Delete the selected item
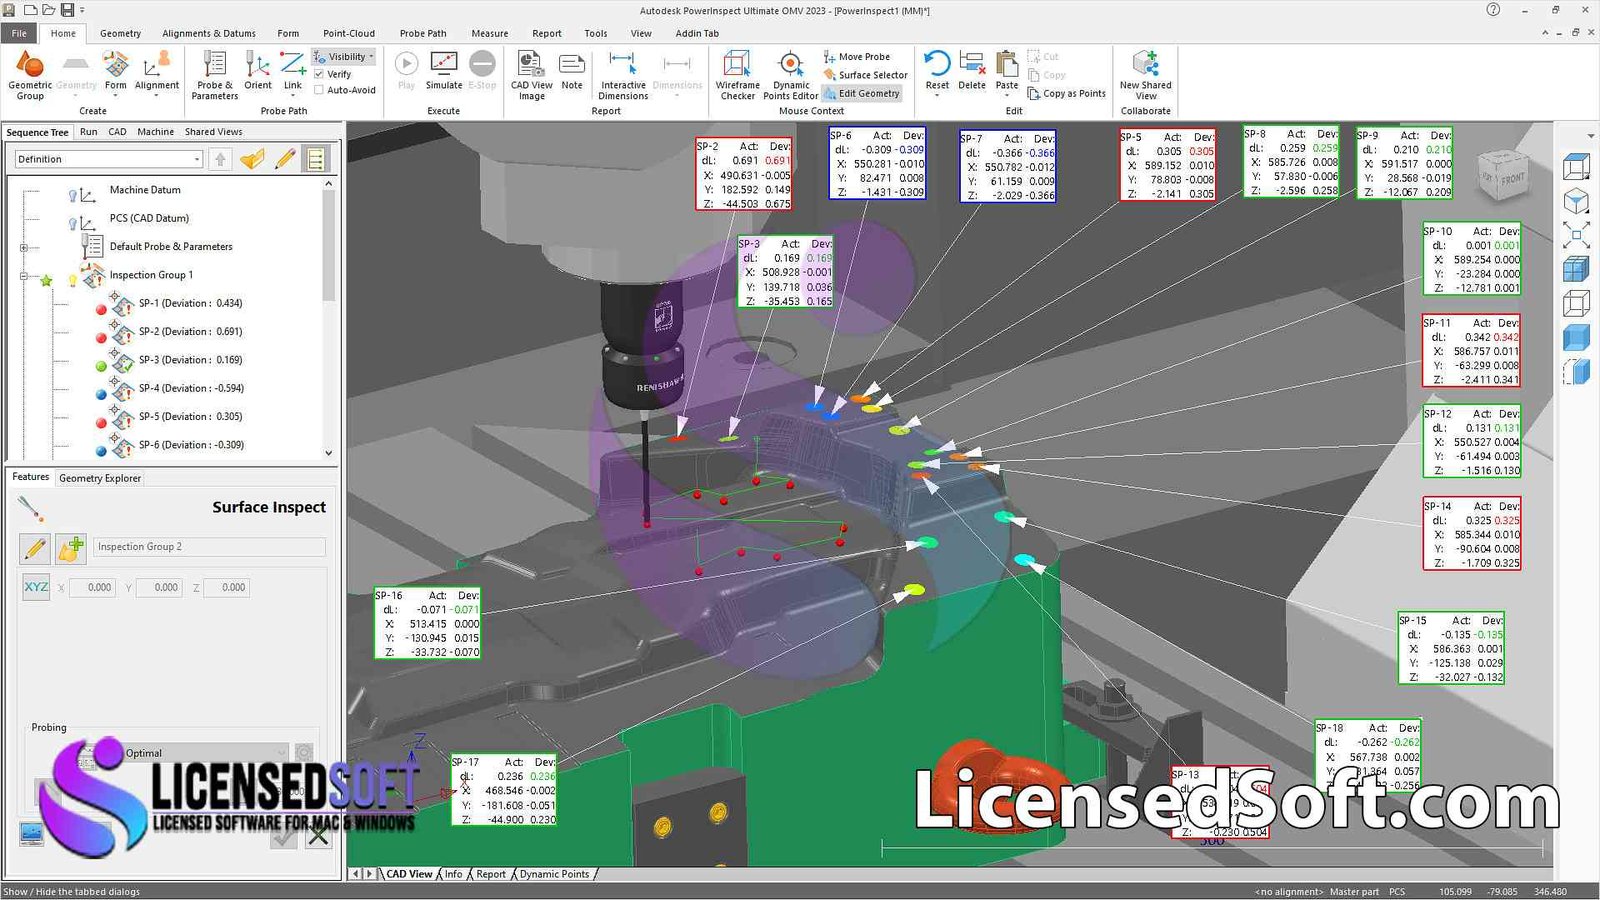 point(972,72)
